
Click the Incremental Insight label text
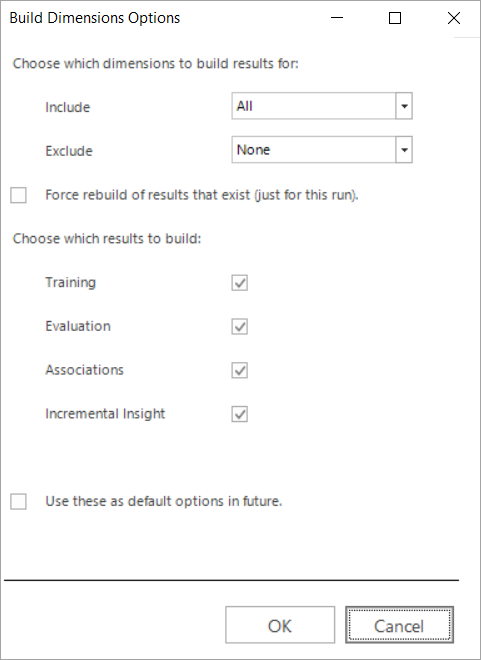coord(105,414)
